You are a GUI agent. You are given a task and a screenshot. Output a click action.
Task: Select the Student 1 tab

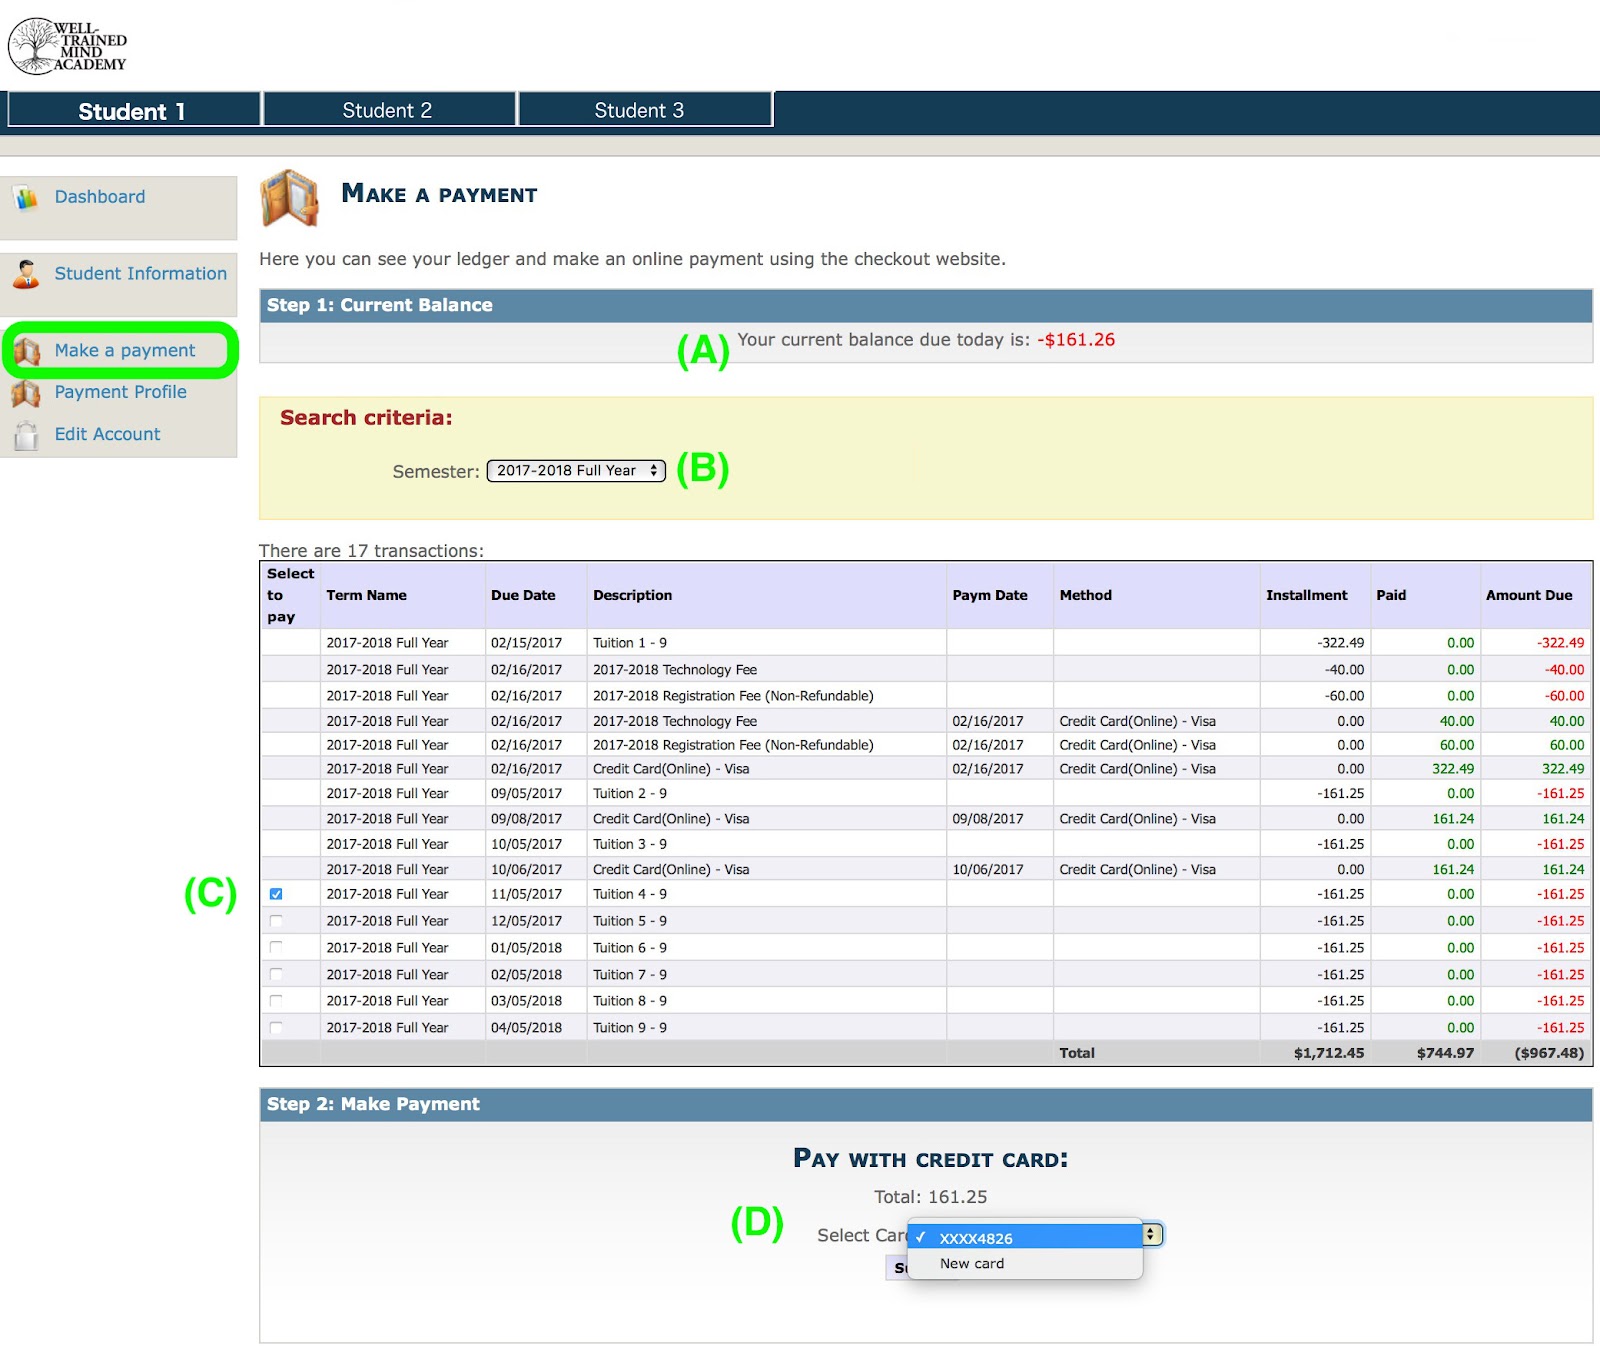132,111
